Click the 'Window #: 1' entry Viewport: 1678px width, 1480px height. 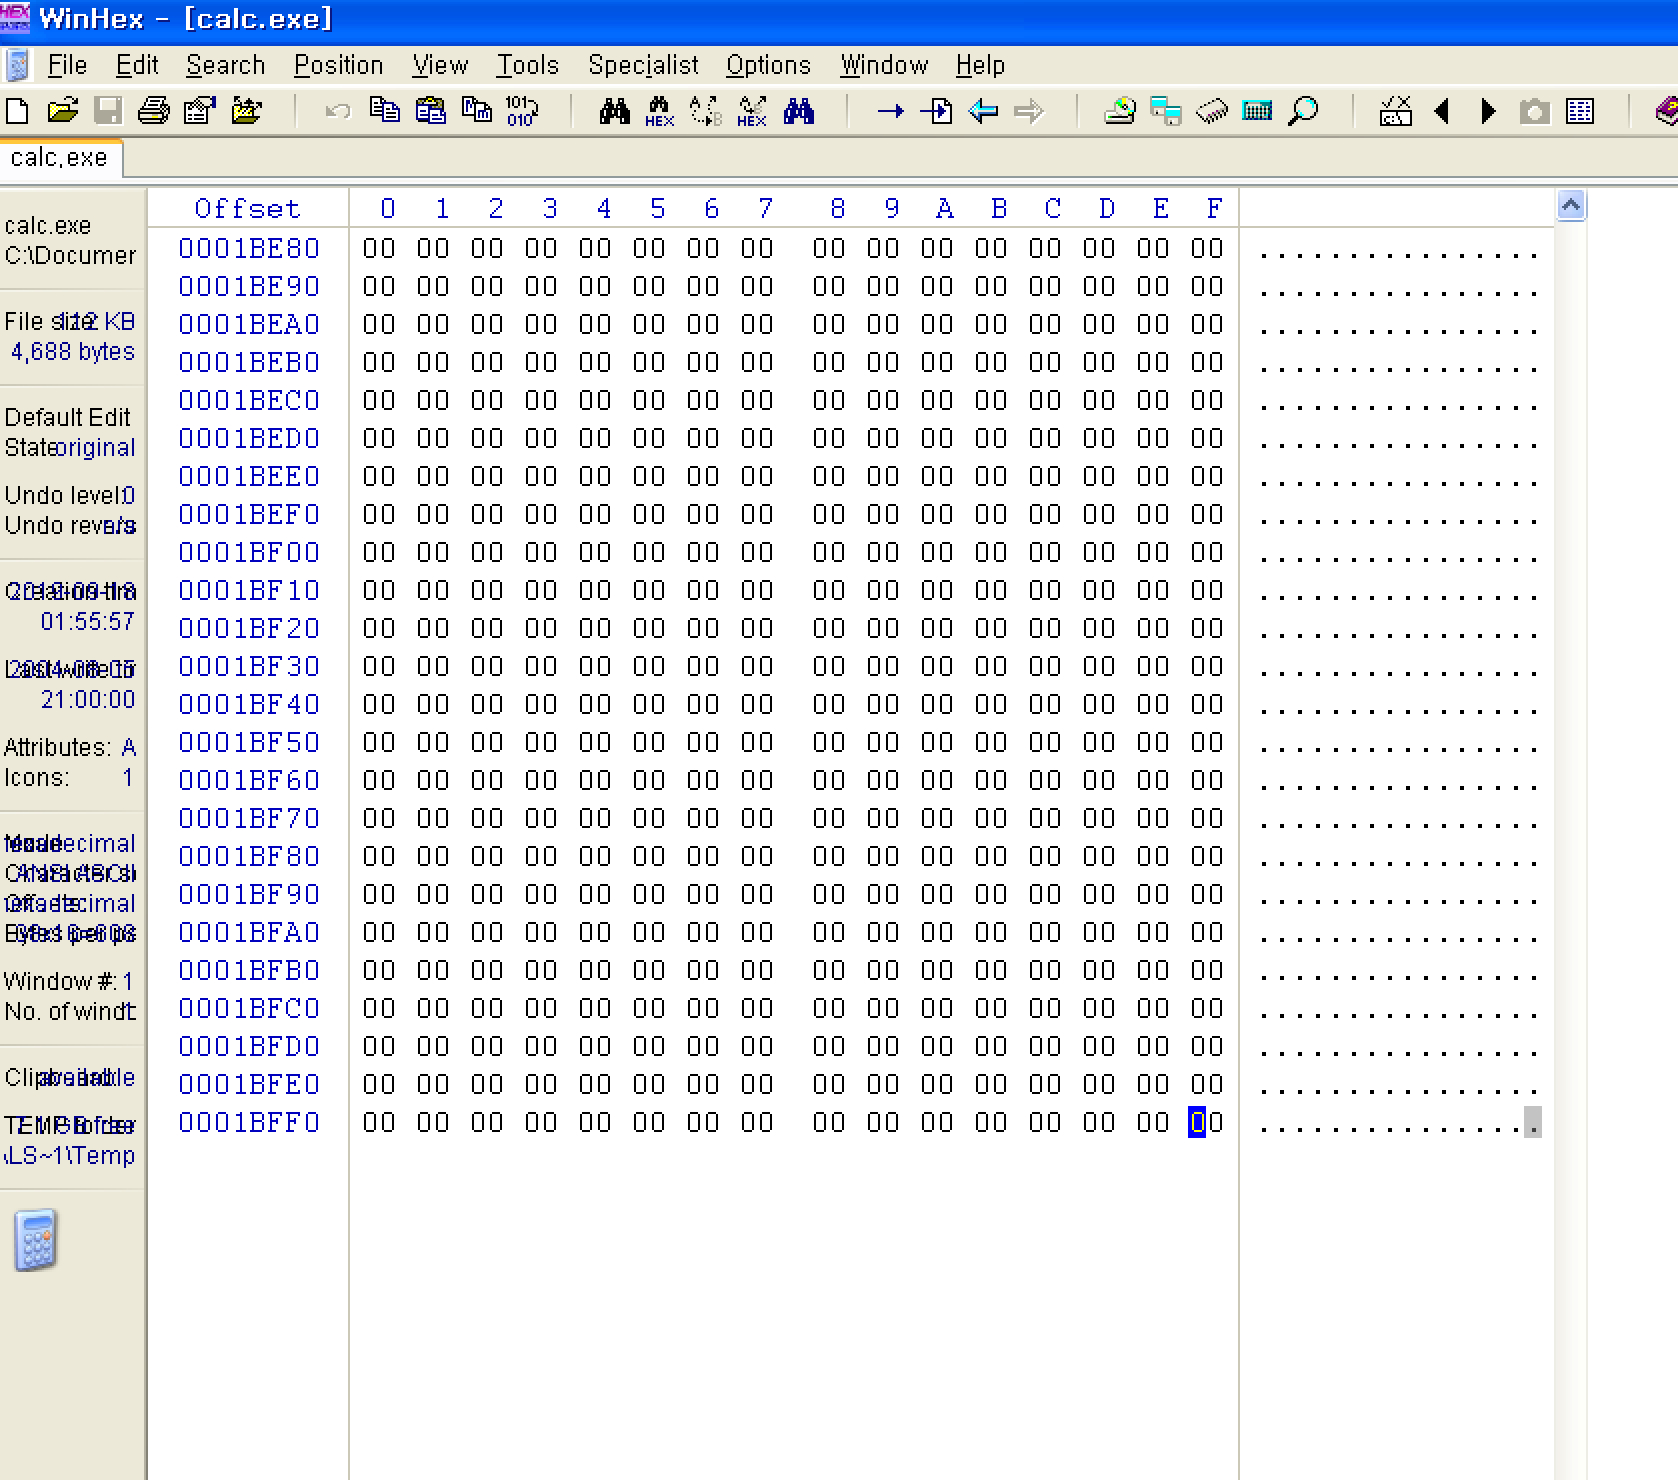69,981
